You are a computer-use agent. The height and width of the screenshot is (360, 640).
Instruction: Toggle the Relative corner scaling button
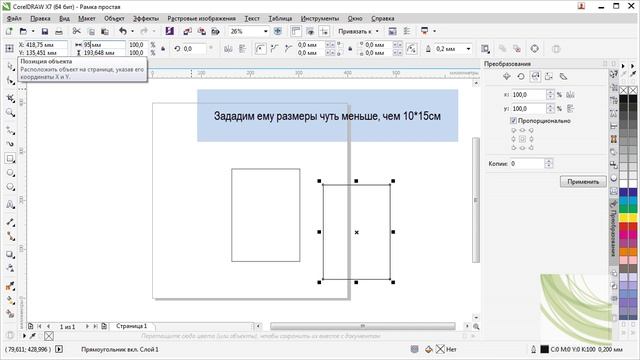[x=411, y=49]
